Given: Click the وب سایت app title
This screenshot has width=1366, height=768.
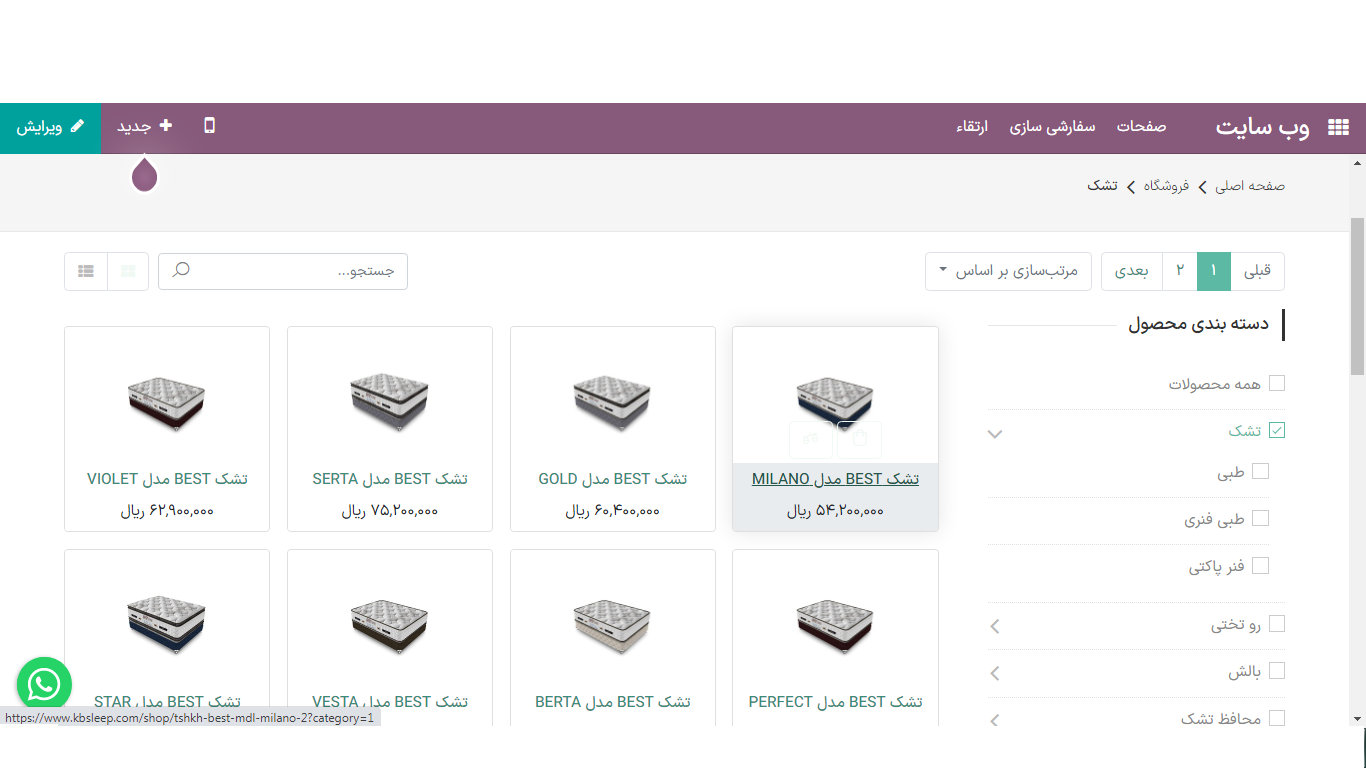Looking at the screenshot, I should tap(1262, 127).
